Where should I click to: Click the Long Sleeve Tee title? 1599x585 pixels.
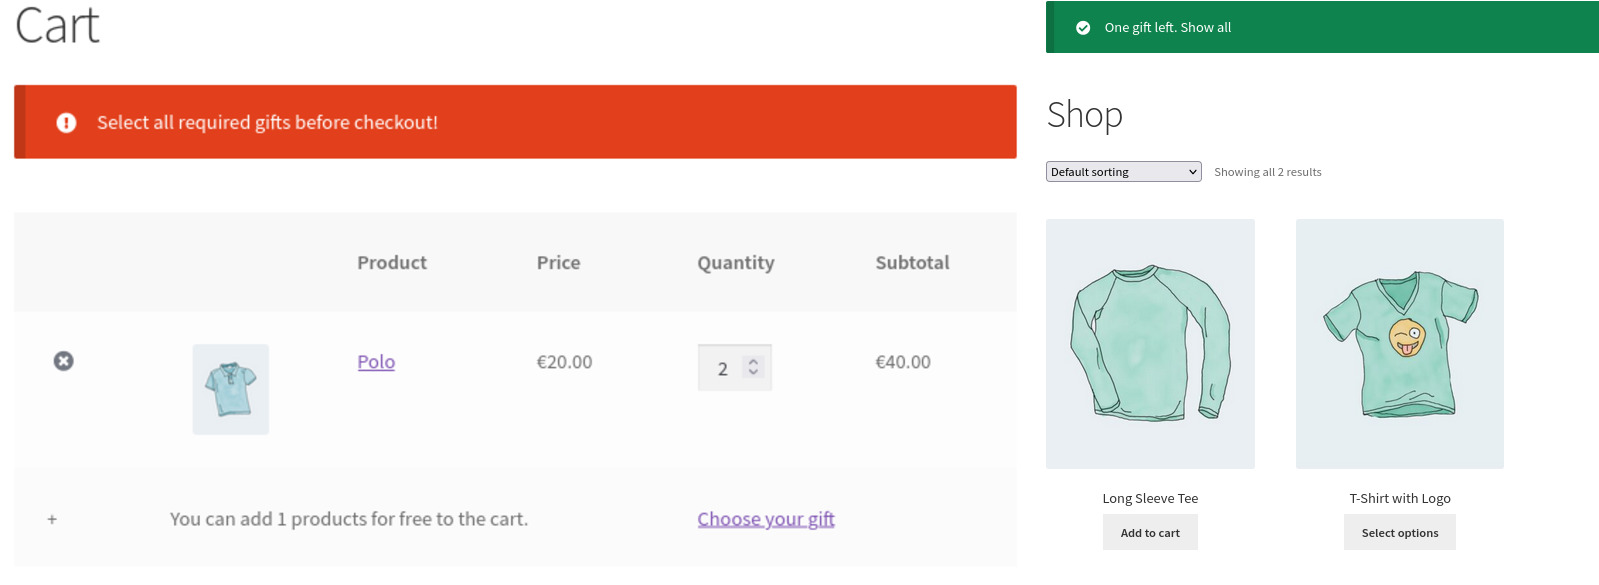click(1150, 498)
